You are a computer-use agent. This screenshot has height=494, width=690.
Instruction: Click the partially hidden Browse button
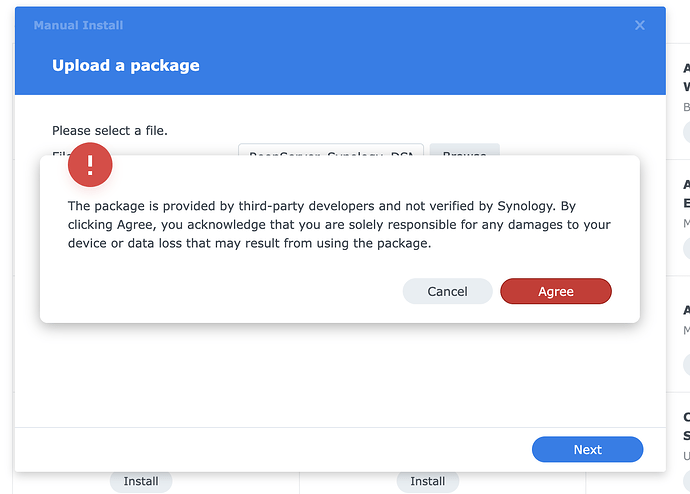[464, 150]
